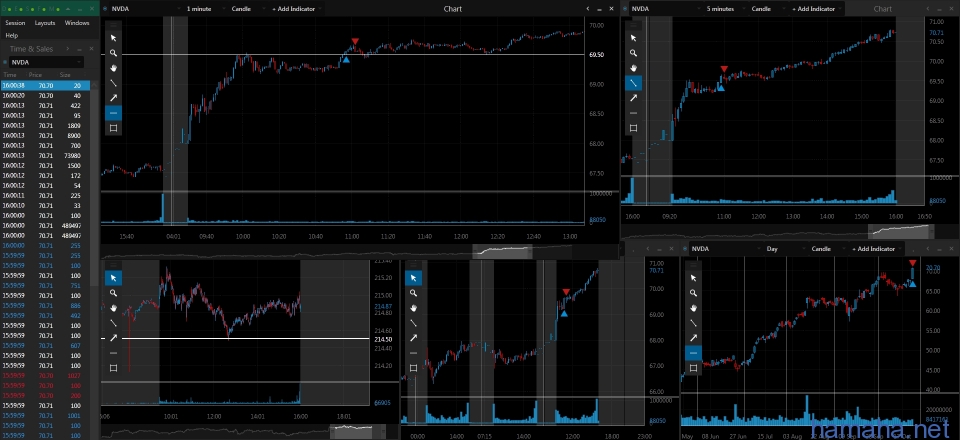Screen dimensions: 960x440
Task: Choose the trend line tool in the Day chart
Action: pos(693,323)
